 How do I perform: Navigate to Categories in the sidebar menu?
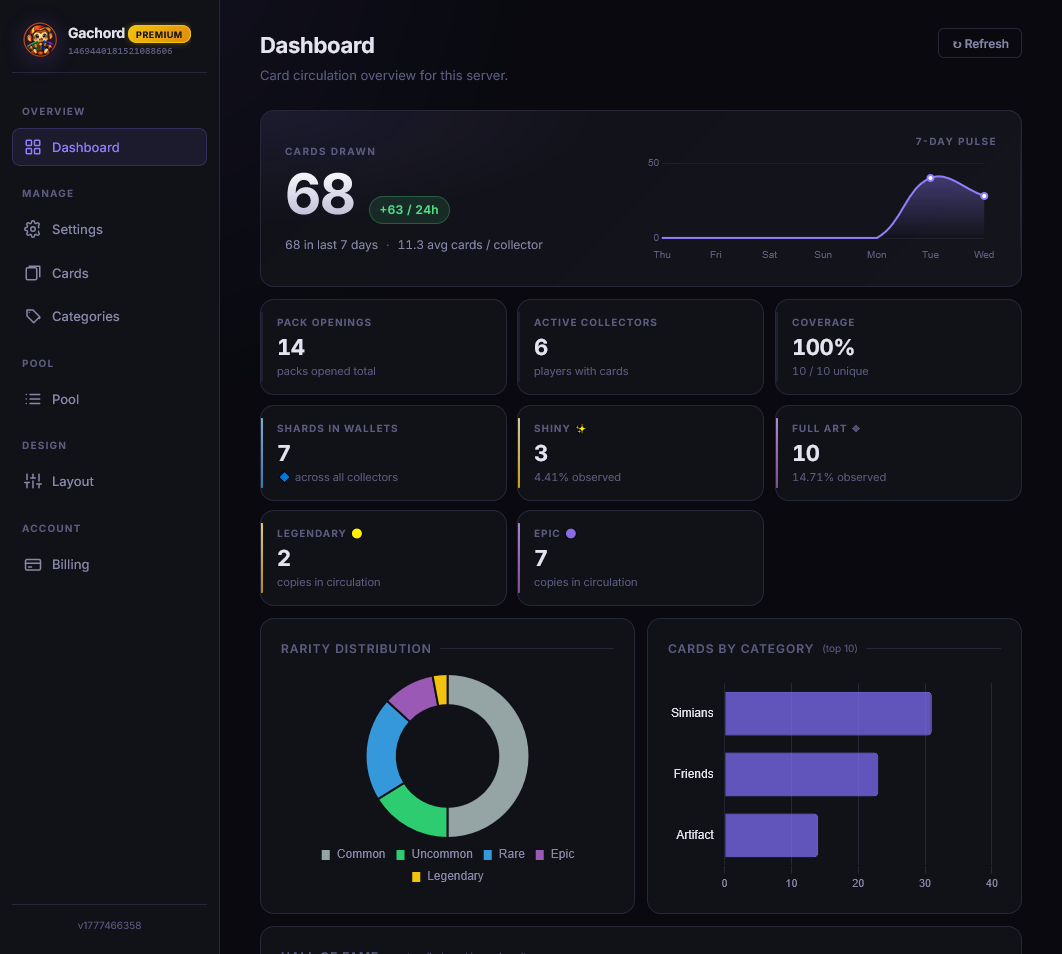(88, 316)
